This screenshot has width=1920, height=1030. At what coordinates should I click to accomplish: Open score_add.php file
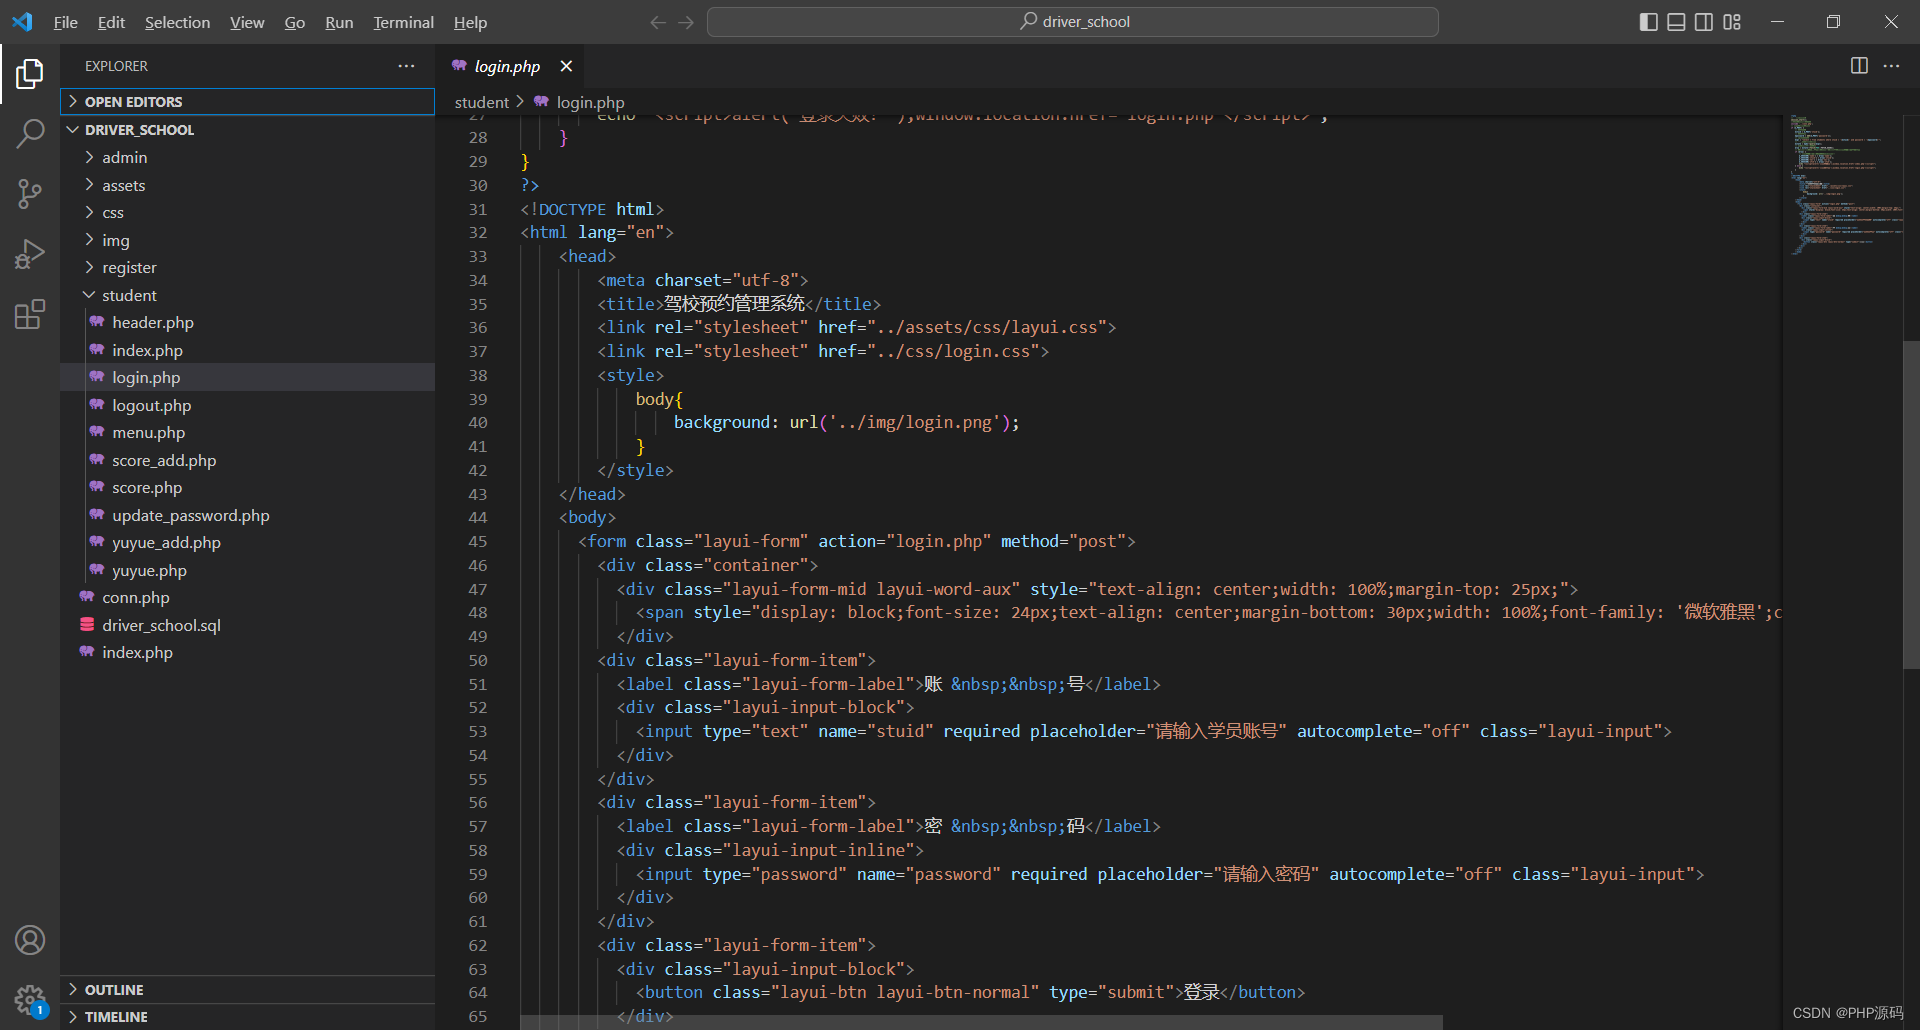tap(247, 460)
